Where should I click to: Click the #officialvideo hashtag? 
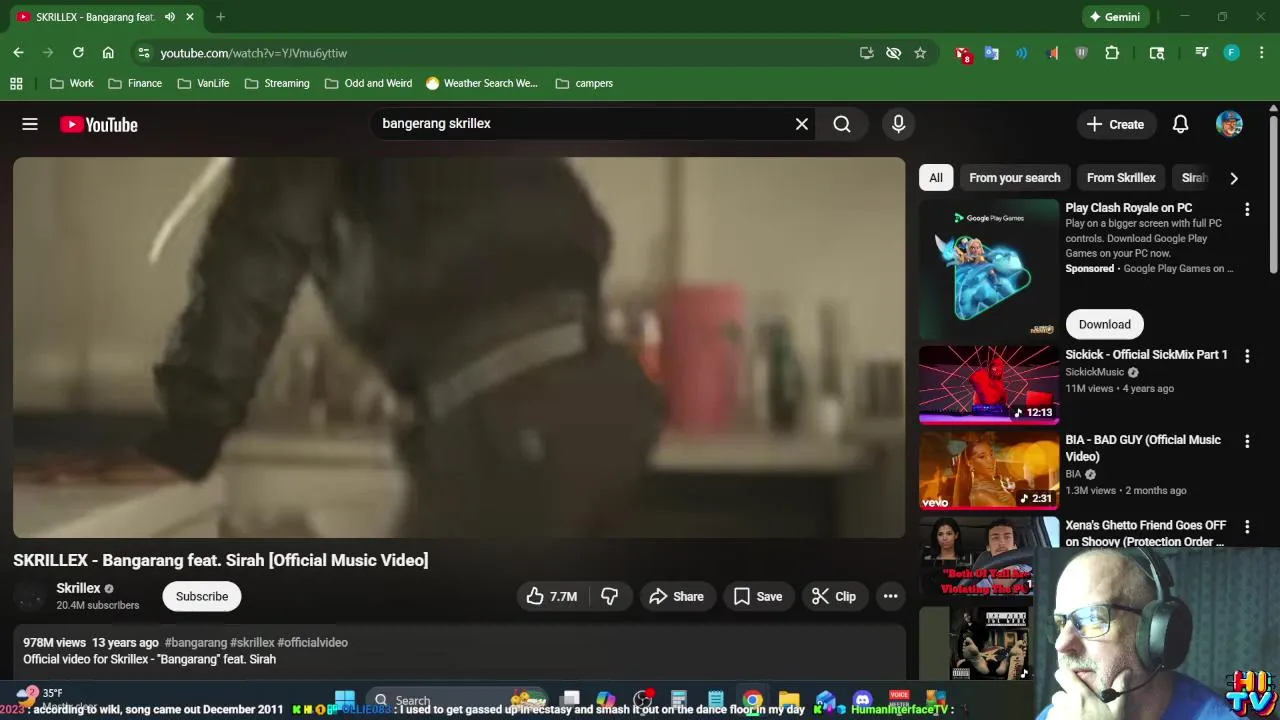(x=313, y=643)
